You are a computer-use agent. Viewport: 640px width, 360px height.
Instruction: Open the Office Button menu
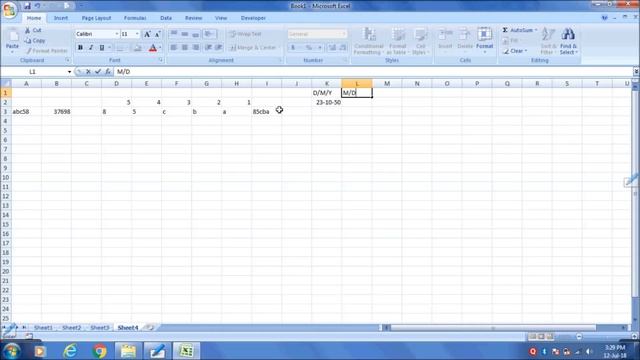pyautogui.click(x=9, y=9)
